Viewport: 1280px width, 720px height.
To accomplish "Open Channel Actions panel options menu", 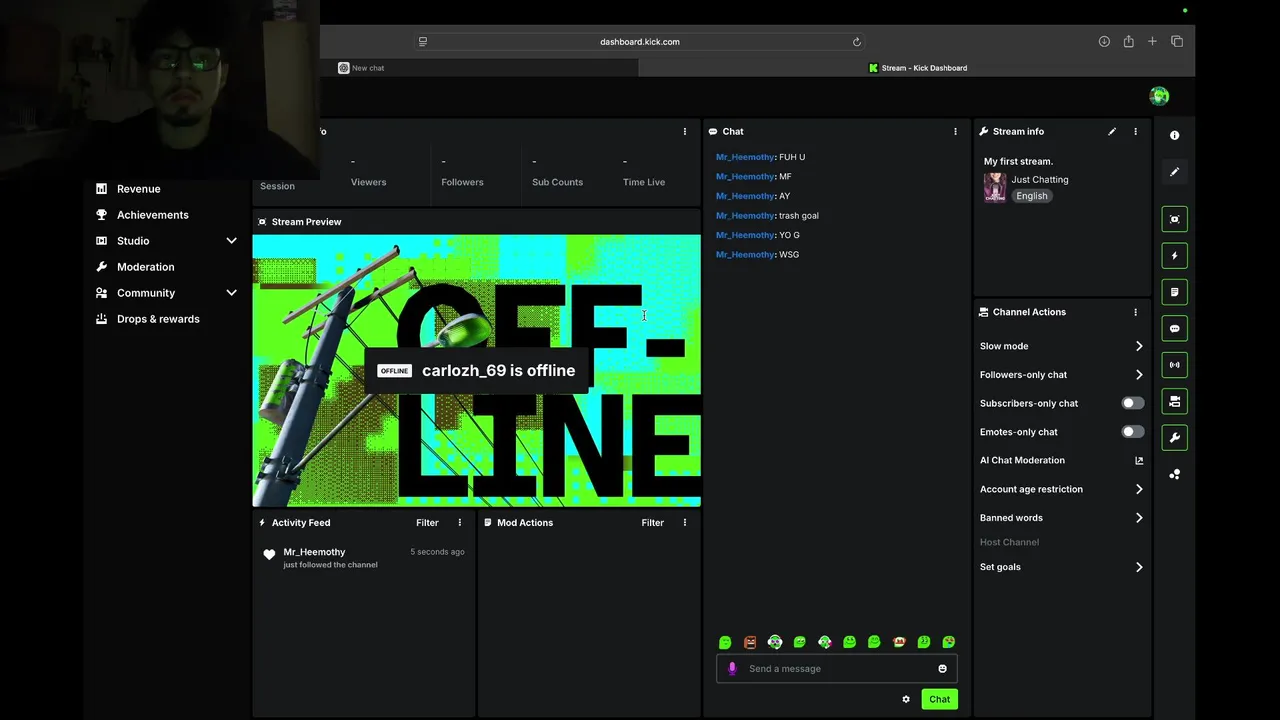I will pos(1135,312).
